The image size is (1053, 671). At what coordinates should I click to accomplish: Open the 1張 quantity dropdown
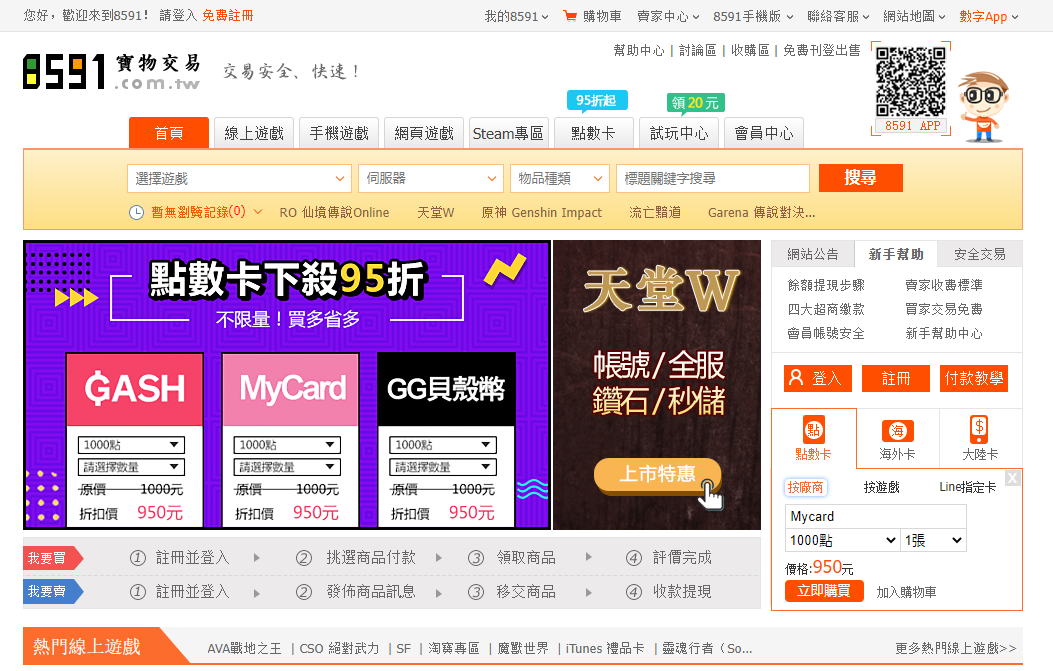tap(933, 540)
